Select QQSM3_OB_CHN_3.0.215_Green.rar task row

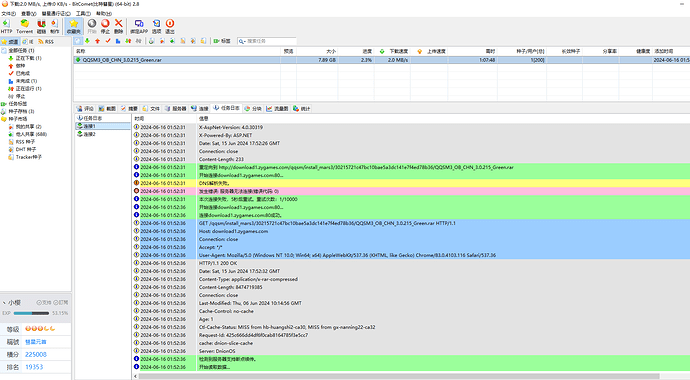(382, 60)
